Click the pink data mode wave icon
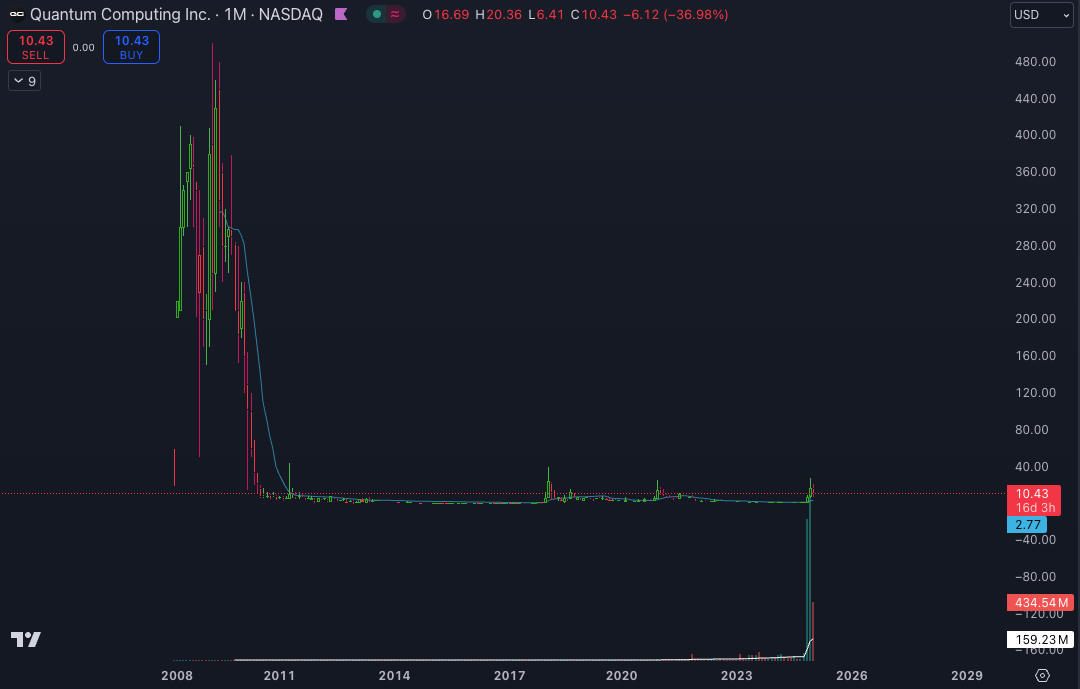Screen dimensions: 1080x689 [x=395, y=14]
